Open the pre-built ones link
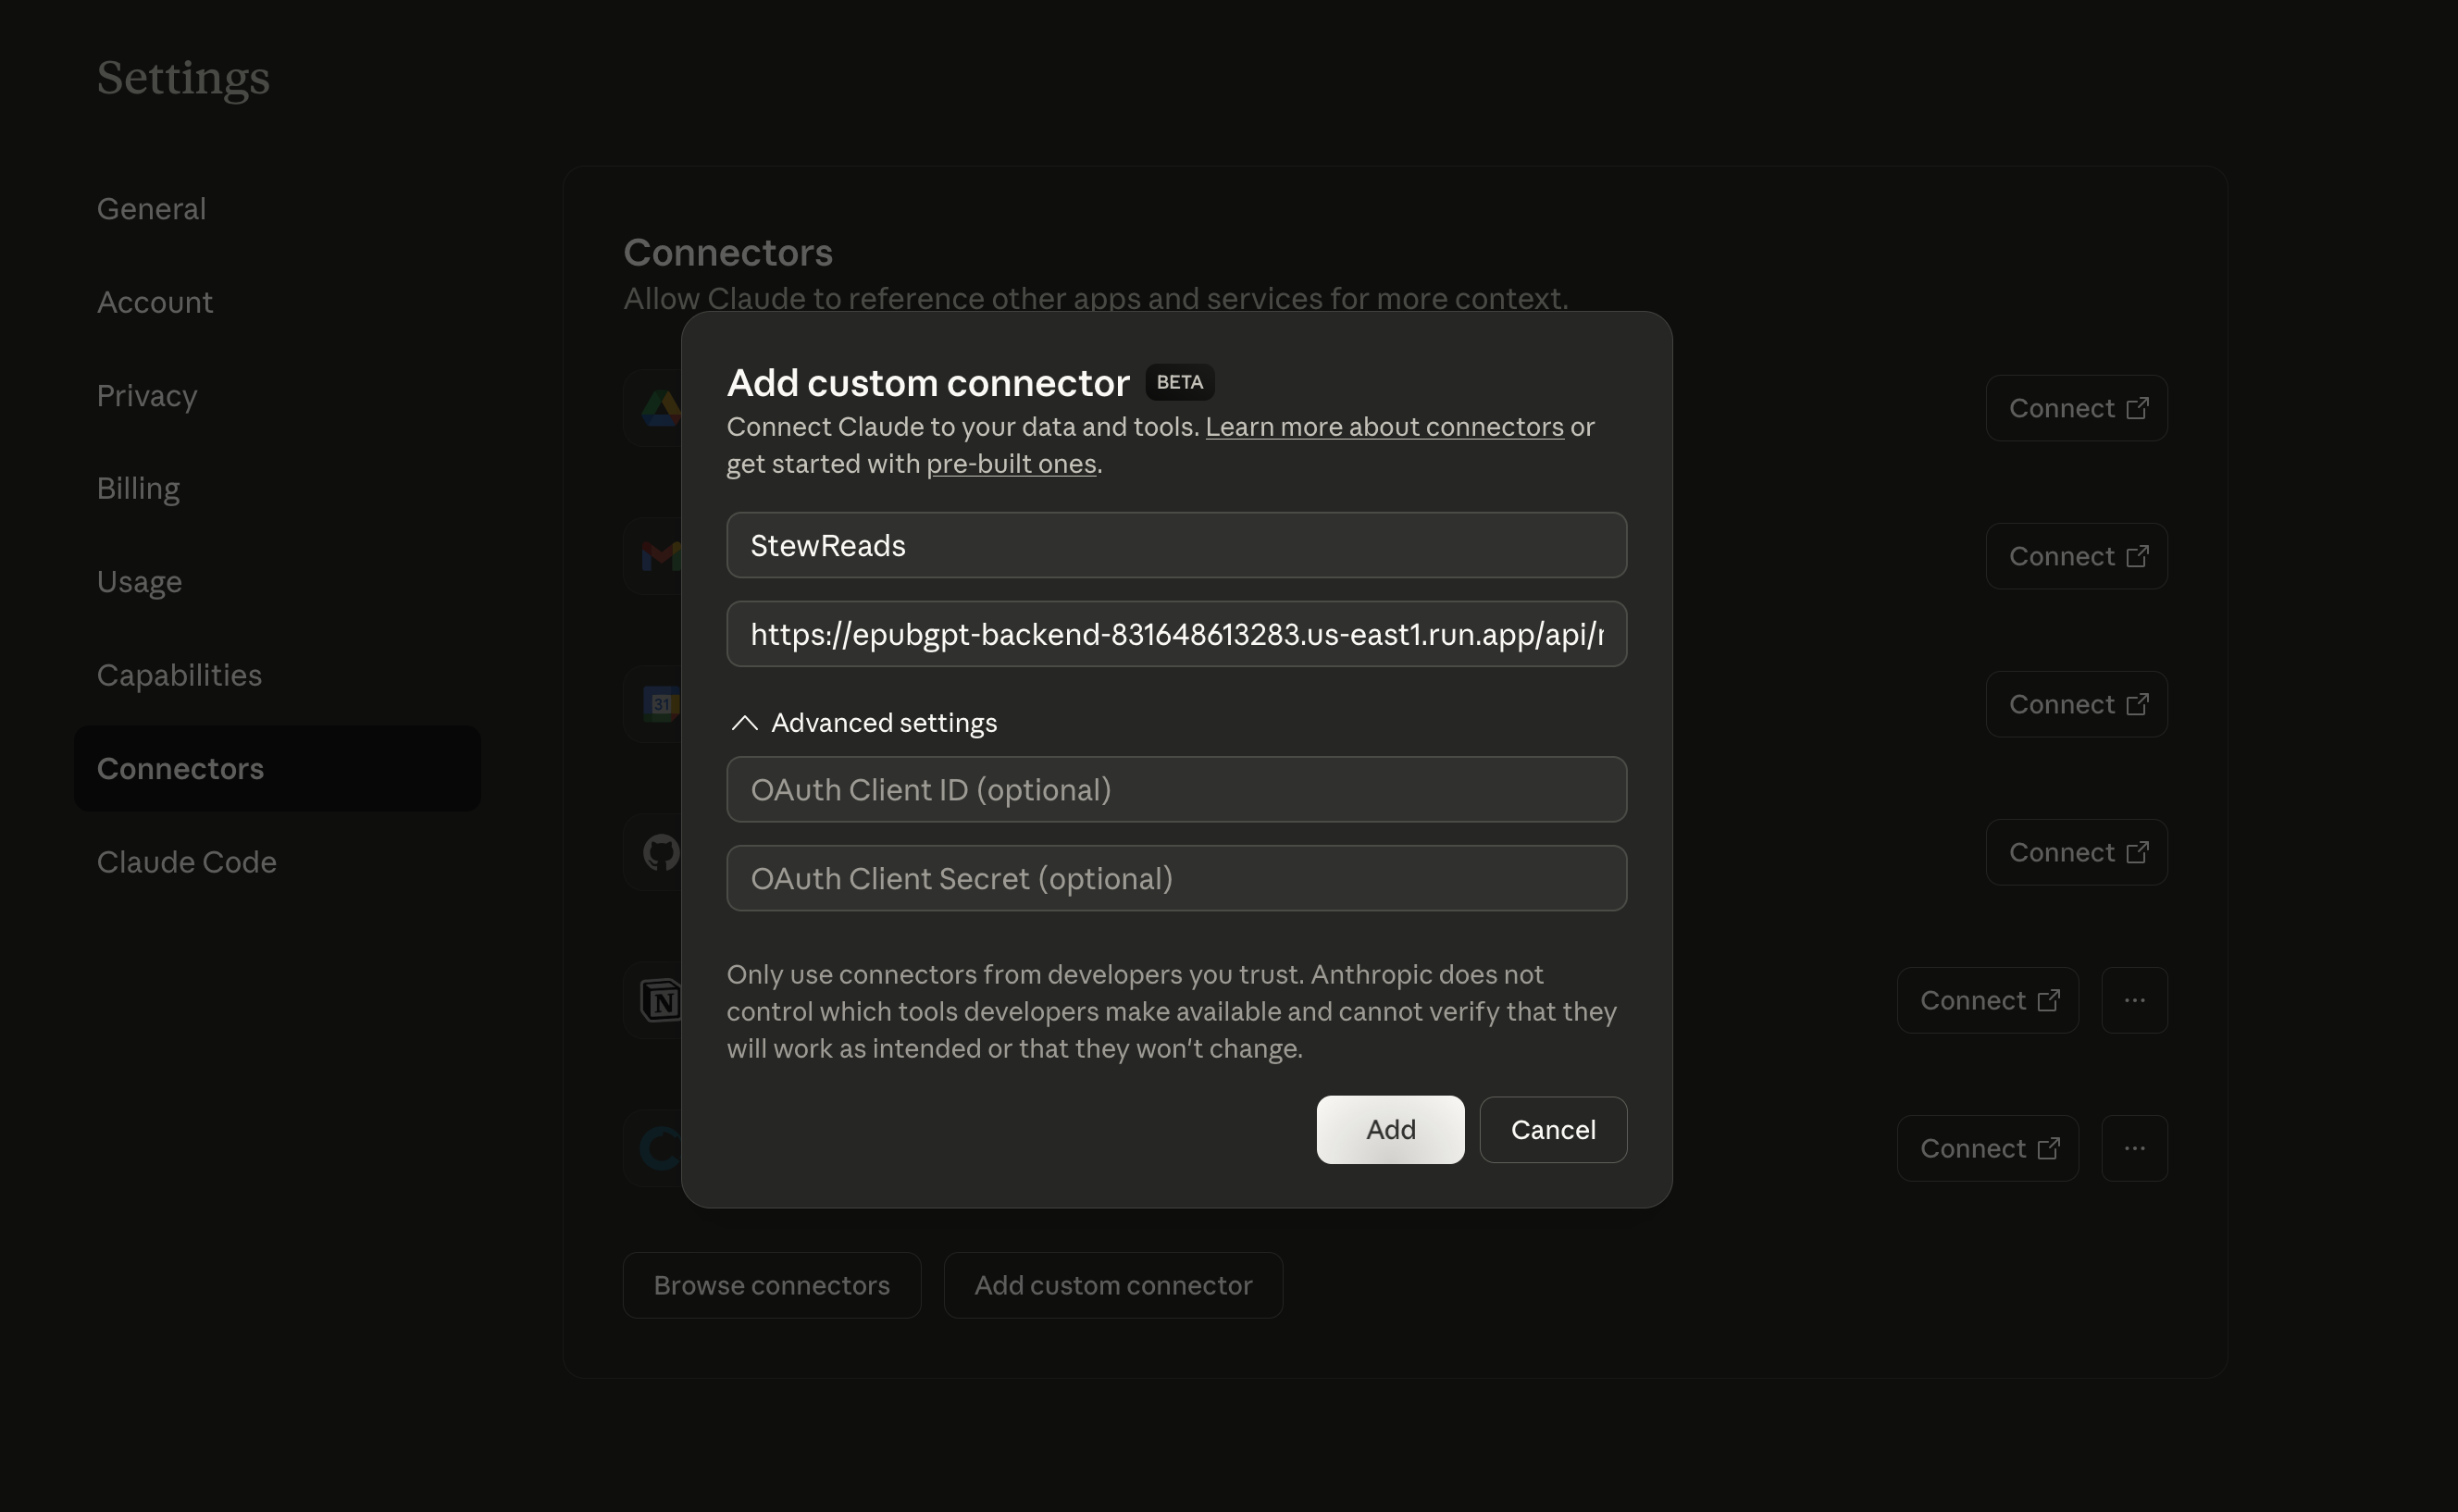This screenshot has height=1512, width=2458. click(x=1011, y=464)
